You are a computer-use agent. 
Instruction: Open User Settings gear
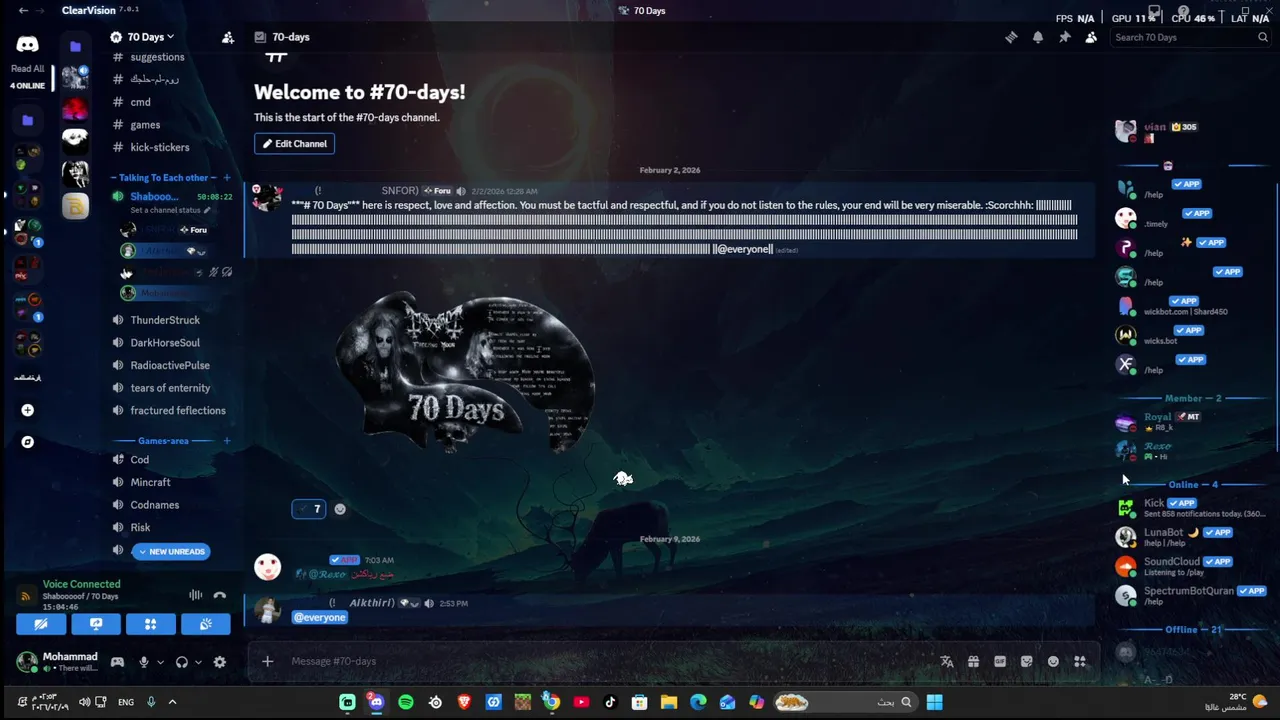tap(220, 662)
